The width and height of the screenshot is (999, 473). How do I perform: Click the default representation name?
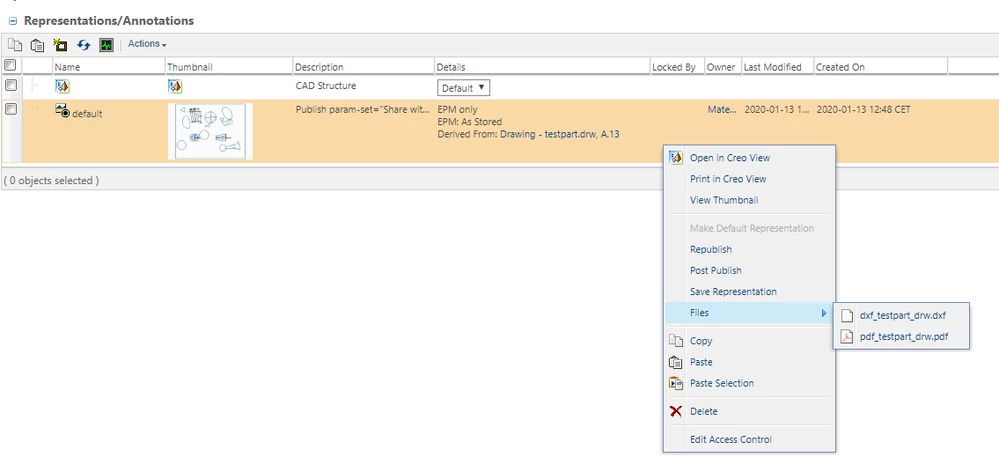click(87, 114)
